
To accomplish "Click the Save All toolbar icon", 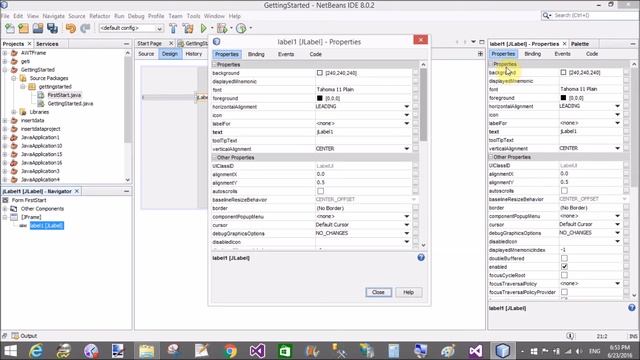I will [x=52, y=28].
